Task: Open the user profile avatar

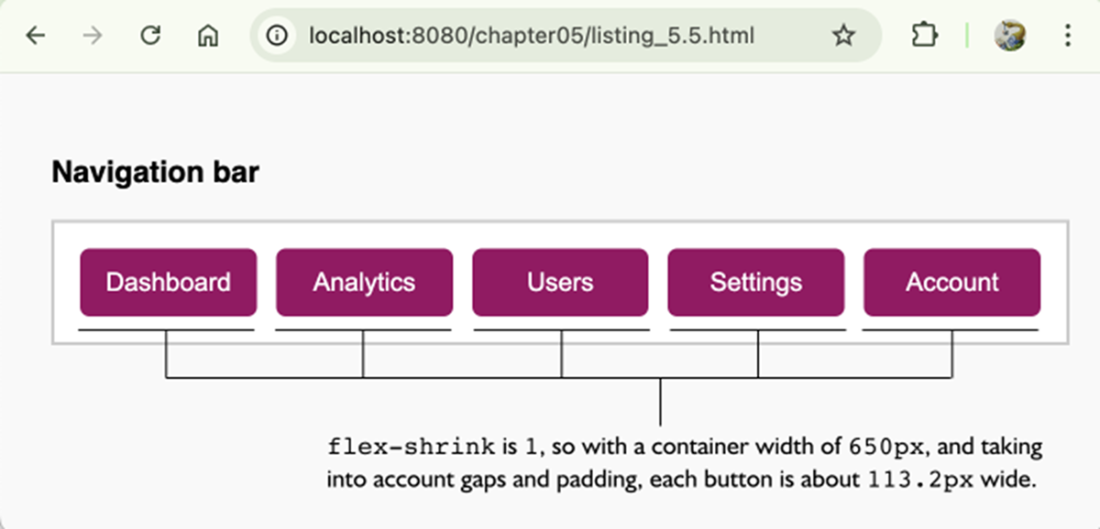Action: pyautogui.click(x=1009, y=36)
